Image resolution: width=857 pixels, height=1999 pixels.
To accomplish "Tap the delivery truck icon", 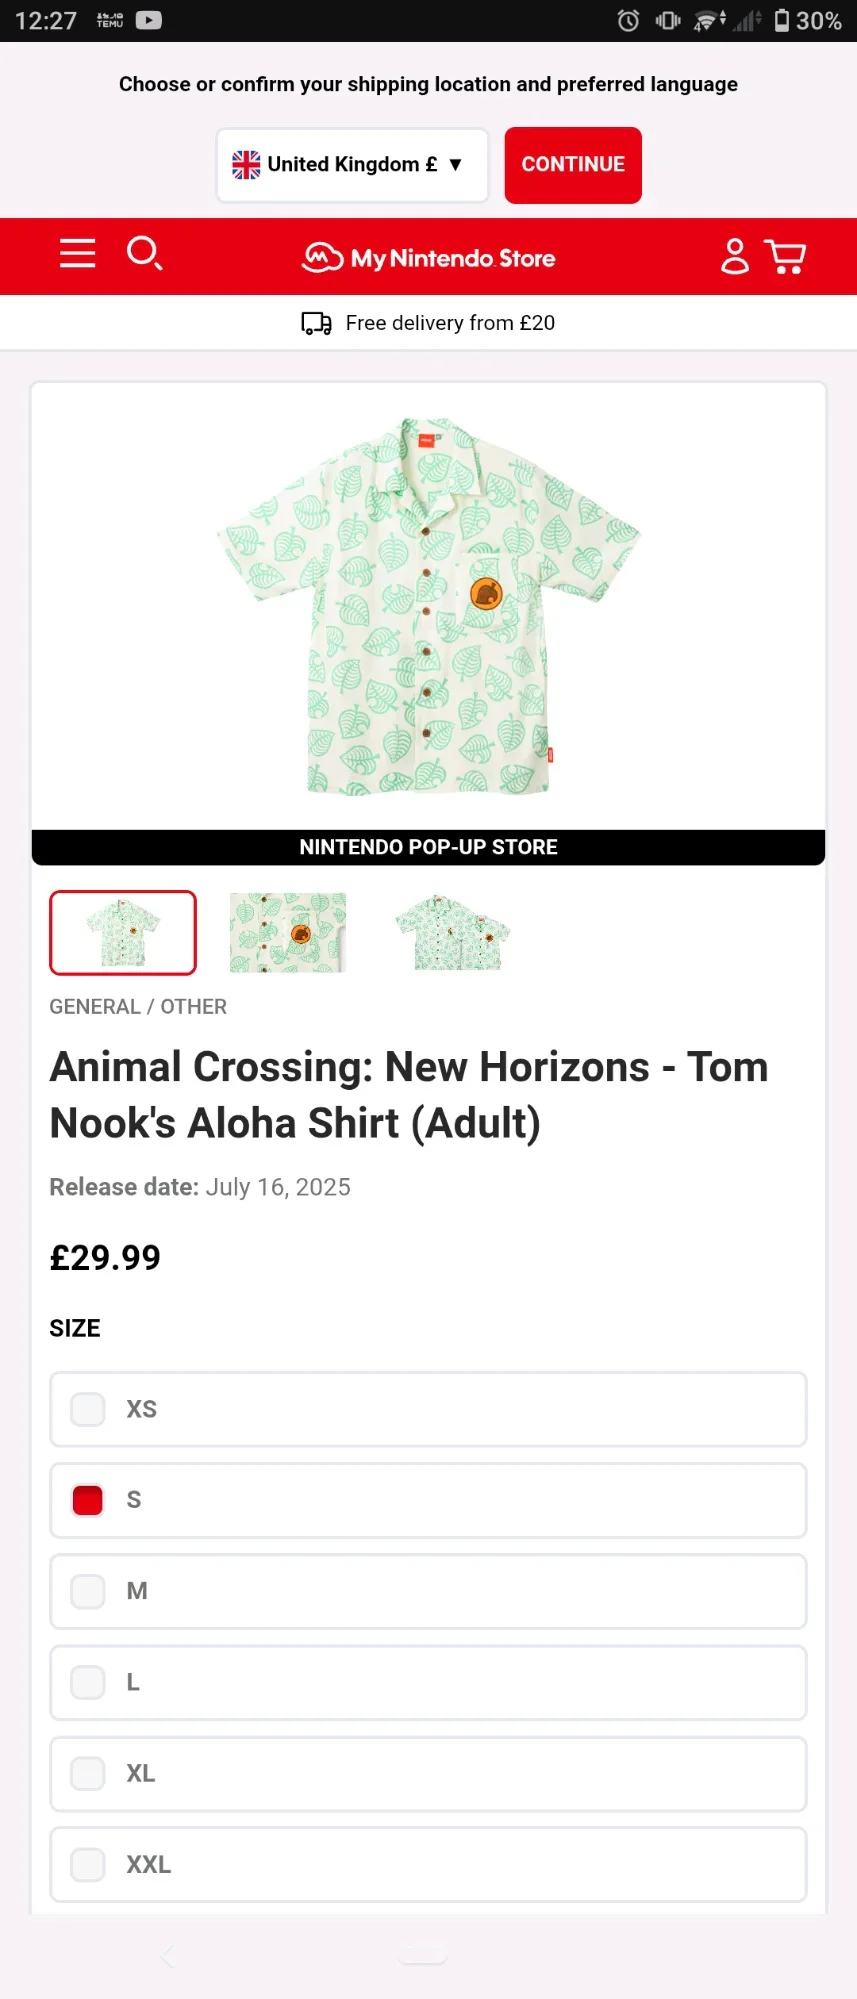I will [x=316, y=323].
